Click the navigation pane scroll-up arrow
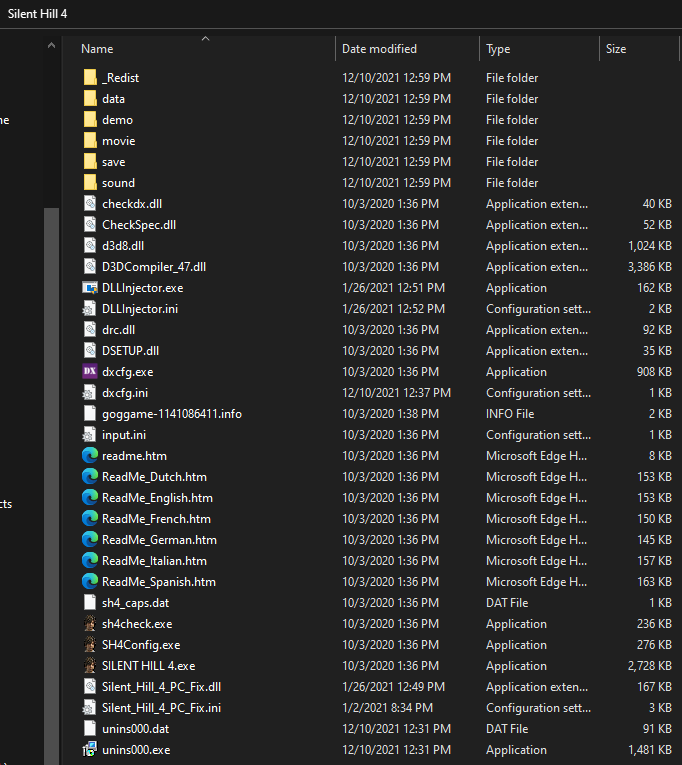This screenshot has height=765, width=682. click(51, 46)
